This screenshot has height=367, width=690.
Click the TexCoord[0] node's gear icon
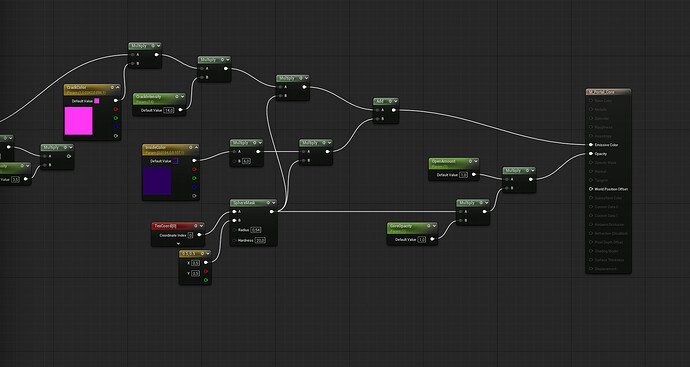(195, 226)
